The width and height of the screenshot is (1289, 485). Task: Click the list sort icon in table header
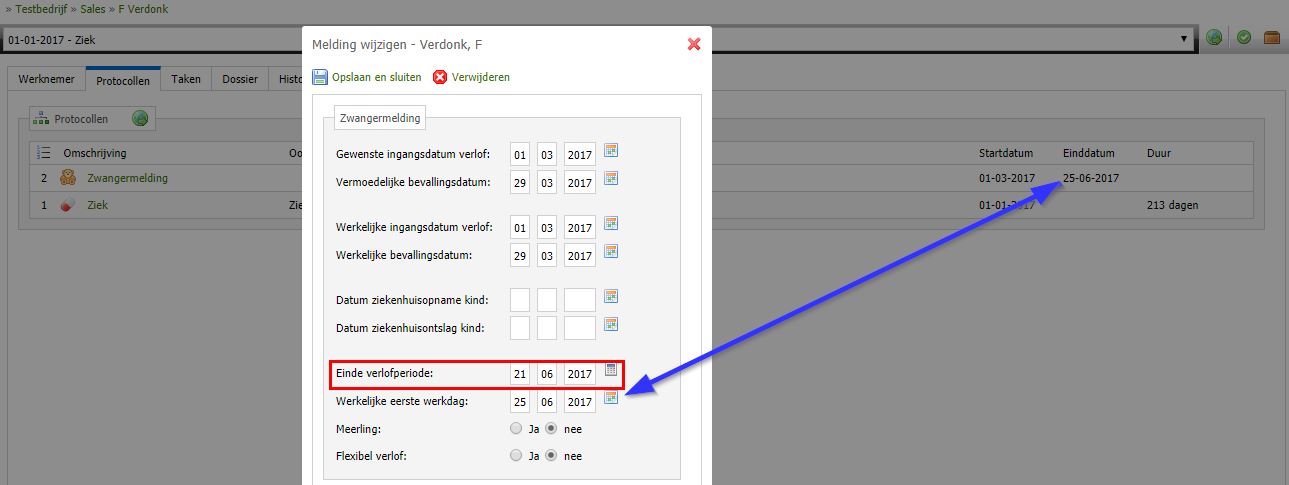pyautogui.click(x=43, y=153)
